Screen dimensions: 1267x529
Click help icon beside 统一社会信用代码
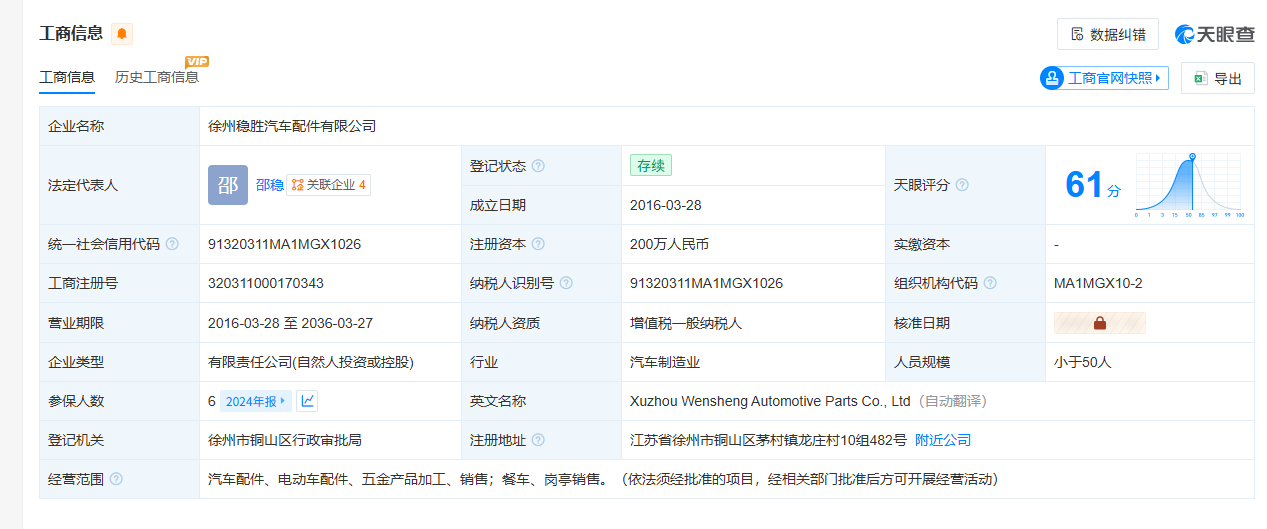tap(172, 244)
